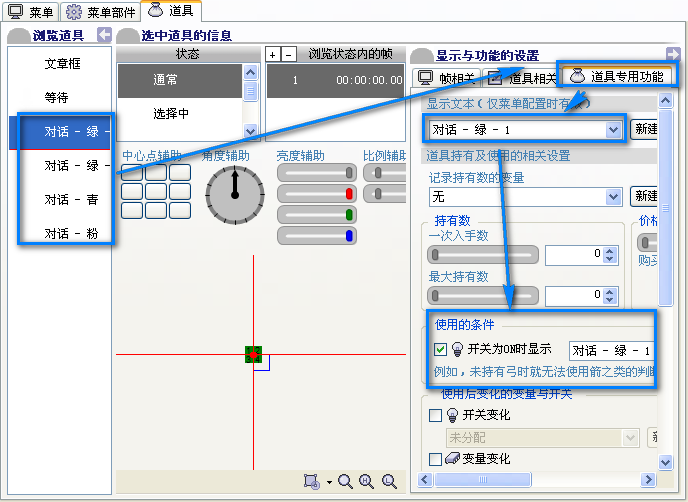Select the 对话 - 粉 item

[71, 233]
